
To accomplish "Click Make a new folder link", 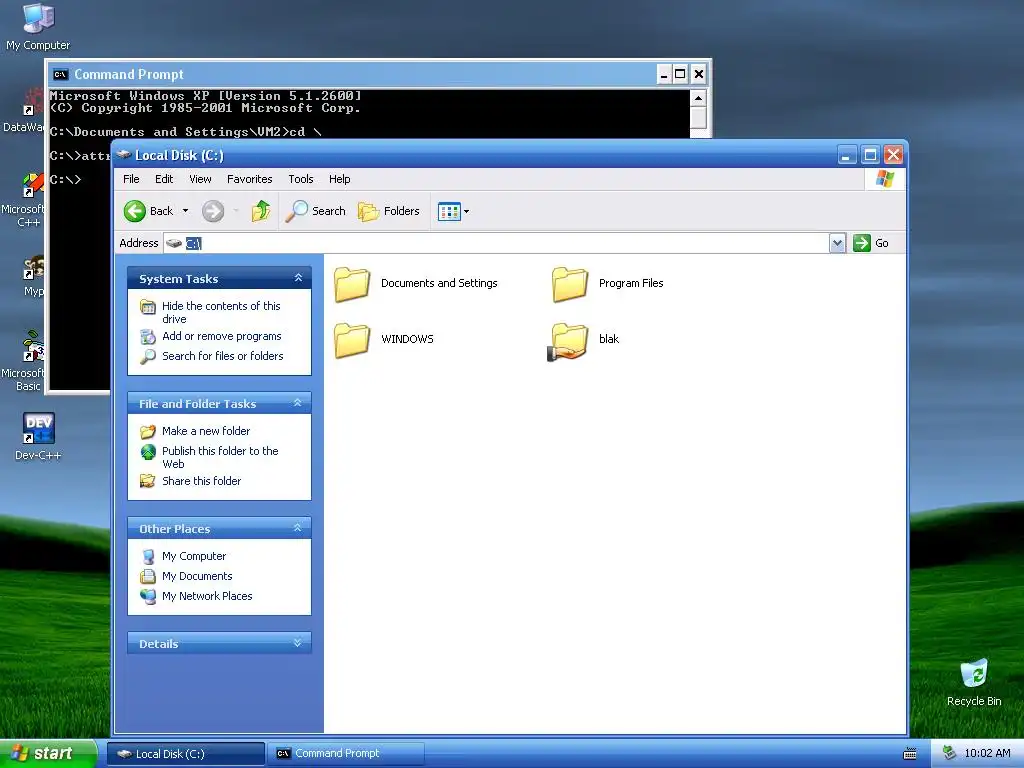I will [x=206, y=431].
